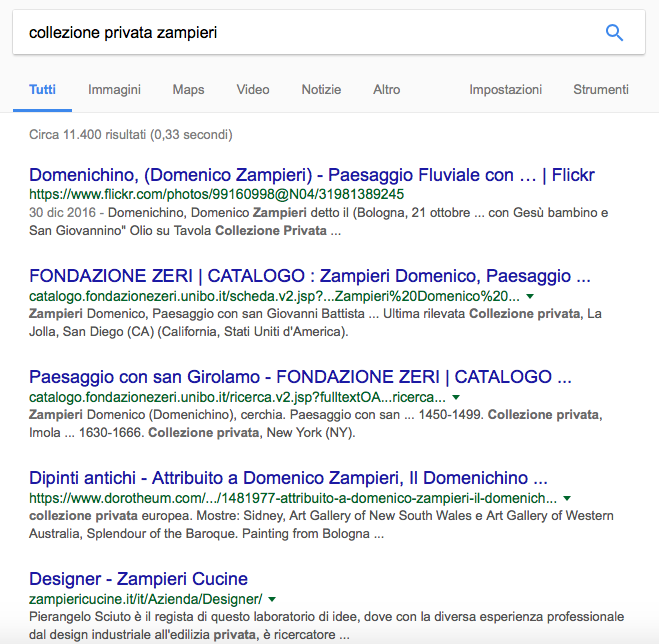Open 'Dipinti antichi - Attribuito a Domenico Zampieri' result
Image resolution: width=659 pixels, height=644 pixels.
click(x=288, y=478)
